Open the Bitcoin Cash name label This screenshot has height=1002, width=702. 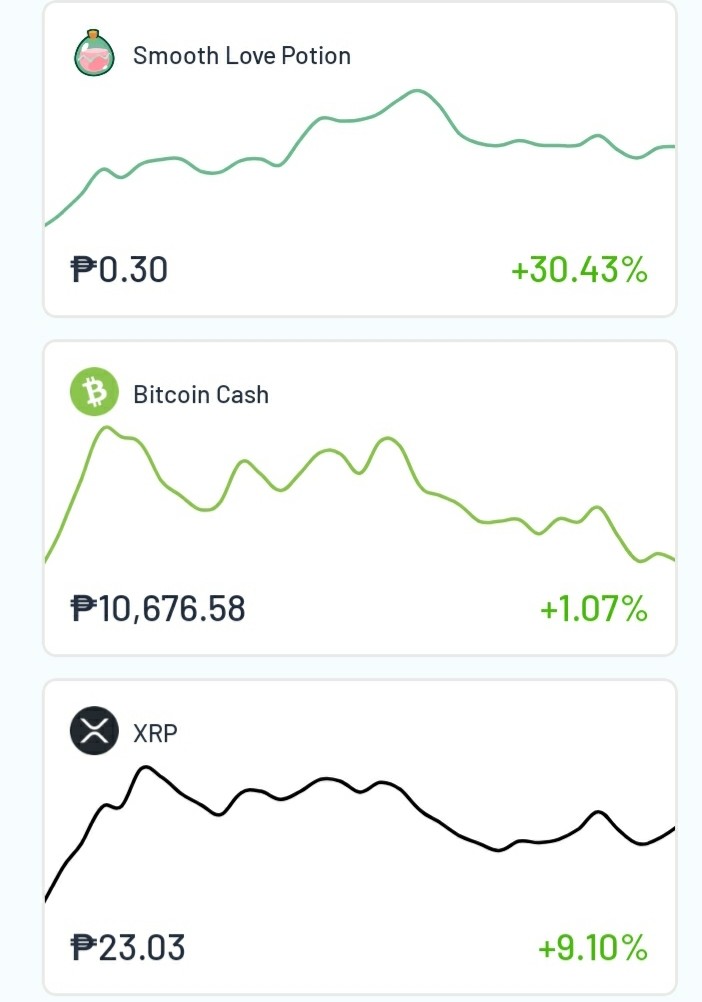(201, 394)
